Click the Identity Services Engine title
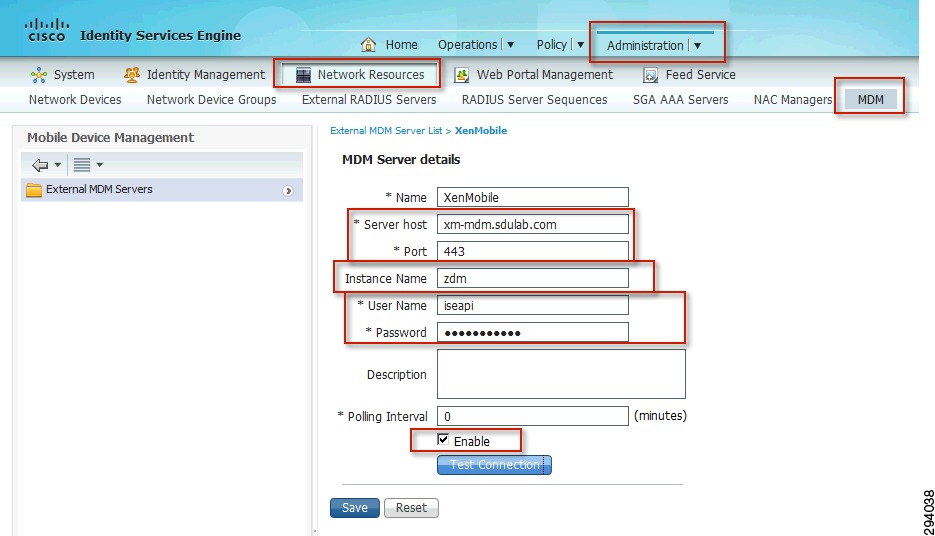The height and width of the screenshot is (536, 935). coord(160,35)
